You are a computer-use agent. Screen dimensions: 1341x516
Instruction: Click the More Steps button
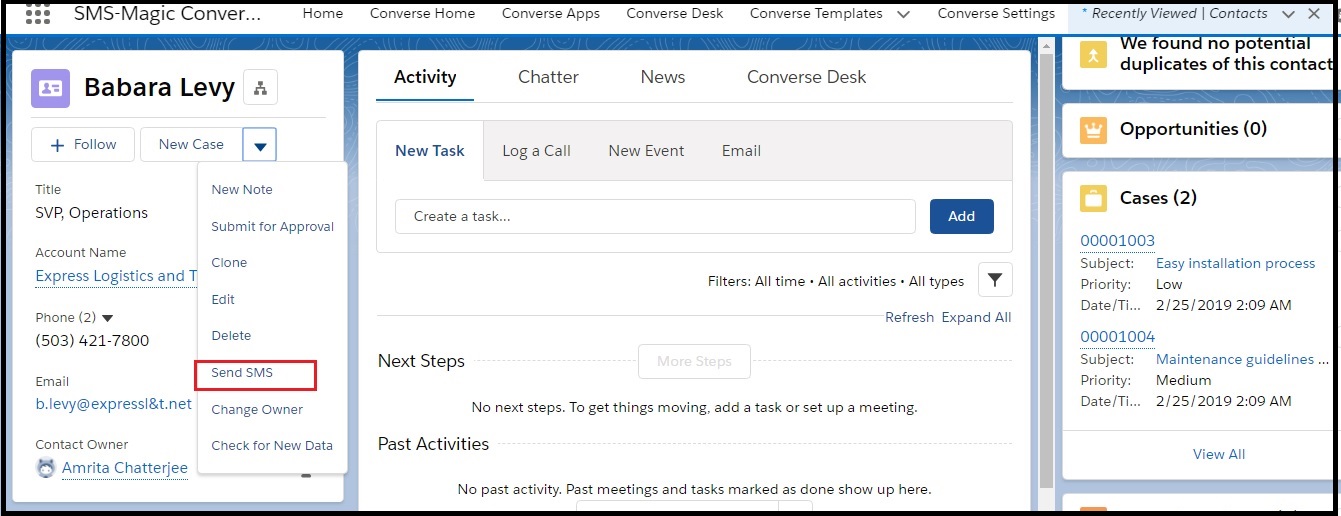pos(694,361)
